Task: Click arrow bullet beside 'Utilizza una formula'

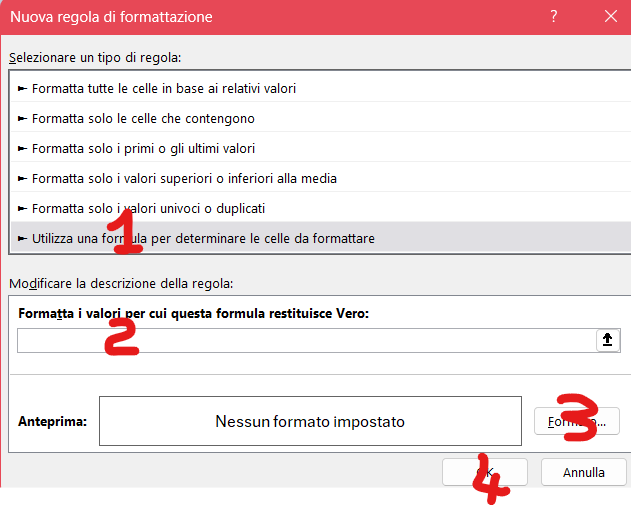Action: tap(22, 238)
